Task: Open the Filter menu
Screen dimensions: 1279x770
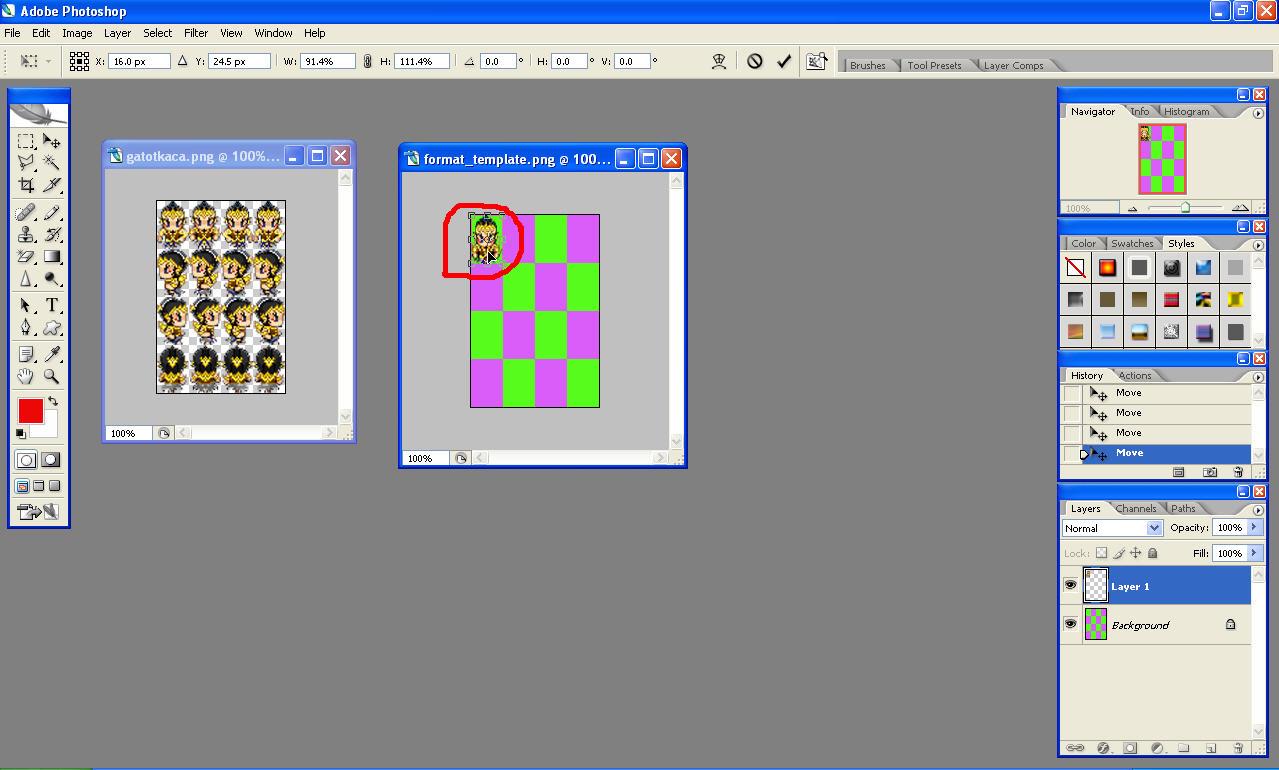Action: pyautogui.click(x=196, y=33)
